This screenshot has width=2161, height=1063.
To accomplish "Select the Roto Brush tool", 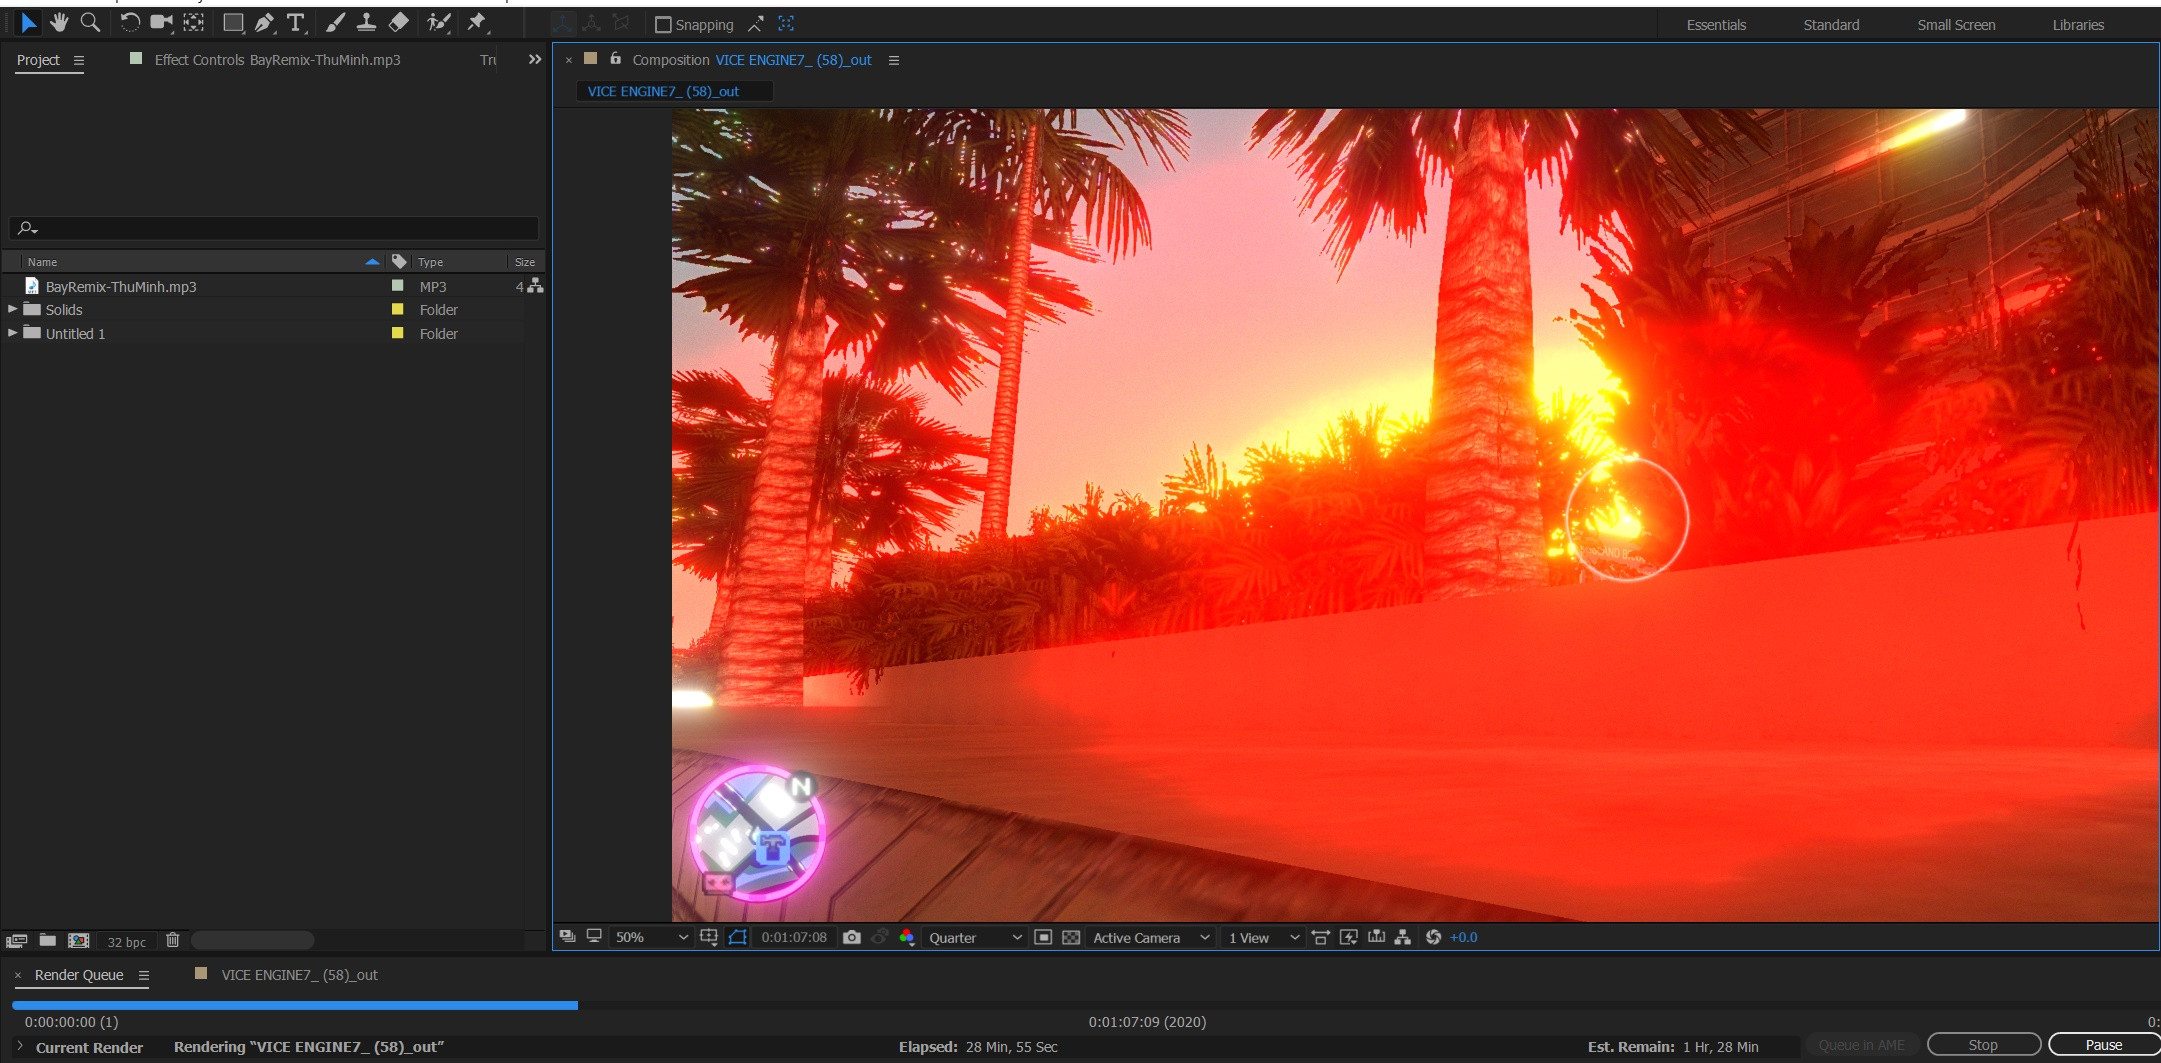I will click(439, 22).
